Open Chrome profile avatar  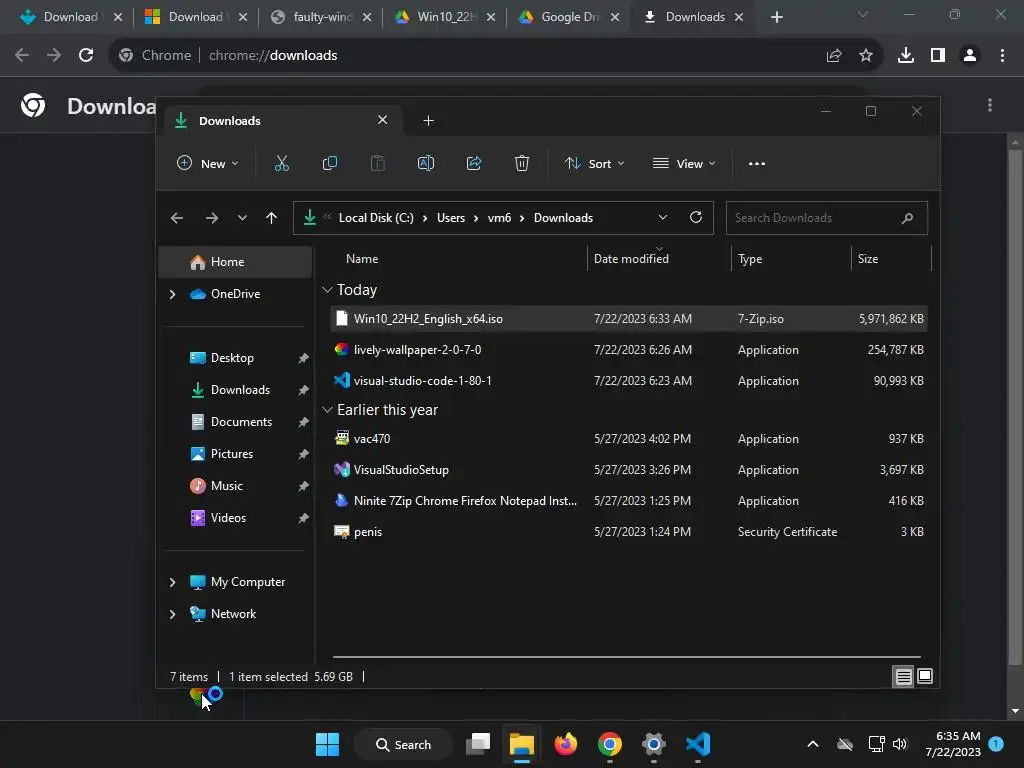tap(970, 56)
